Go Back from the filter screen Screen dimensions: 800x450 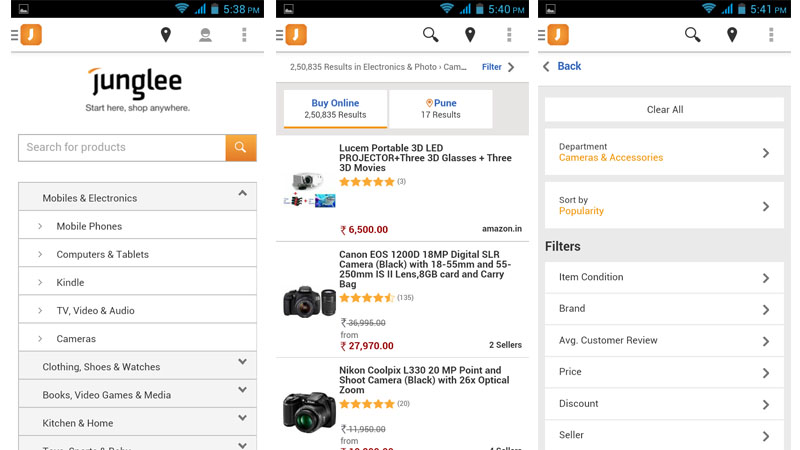click(562, 66)
